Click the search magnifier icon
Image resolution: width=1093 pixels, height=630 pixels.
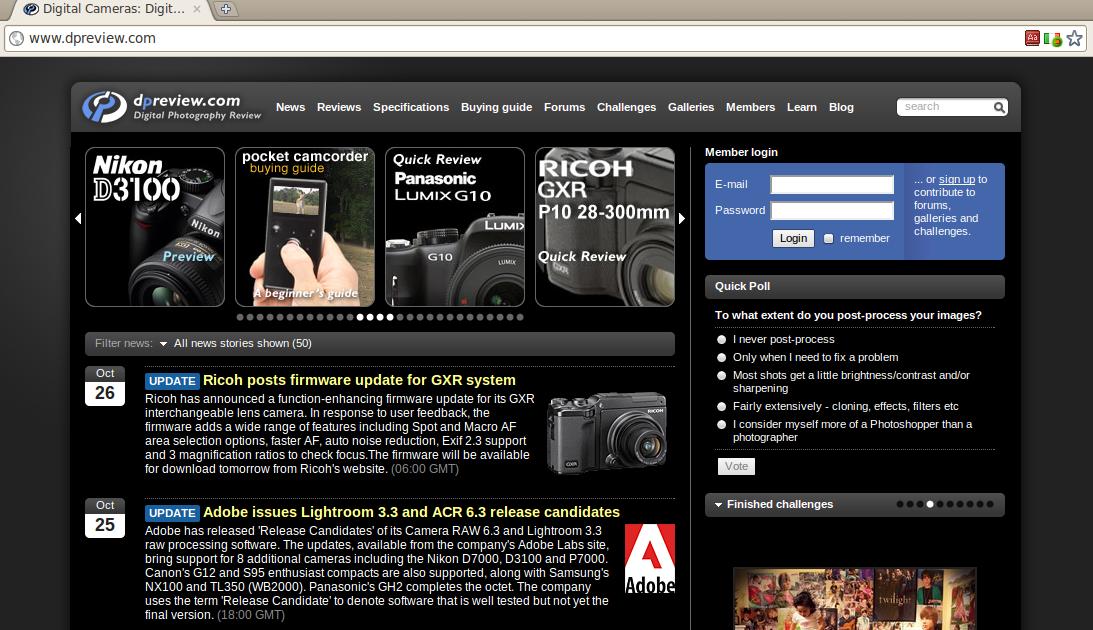tap(999, 107)
